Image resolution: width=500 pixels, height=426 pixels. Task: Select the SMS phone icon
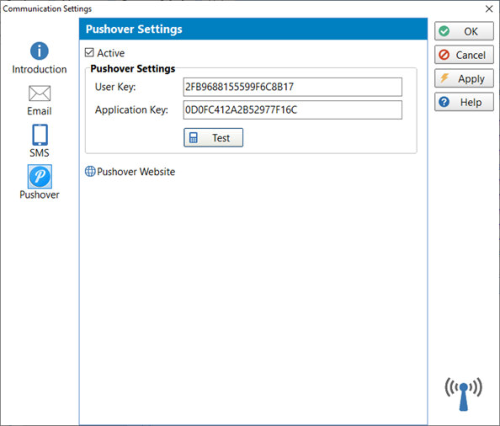pos(40,135)
